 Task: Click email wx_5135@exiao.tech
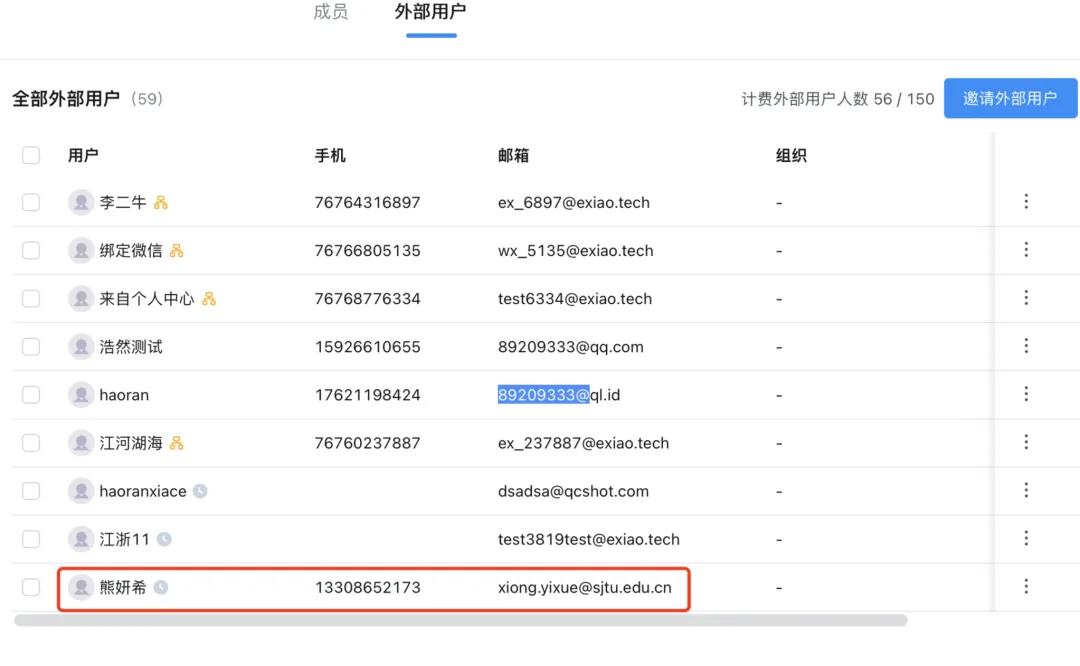576,251
